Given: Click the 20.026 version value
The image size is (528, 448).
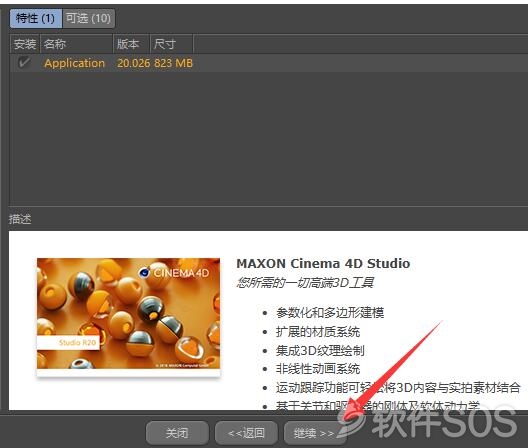Looking at the screenshot, I should (133, 63).
